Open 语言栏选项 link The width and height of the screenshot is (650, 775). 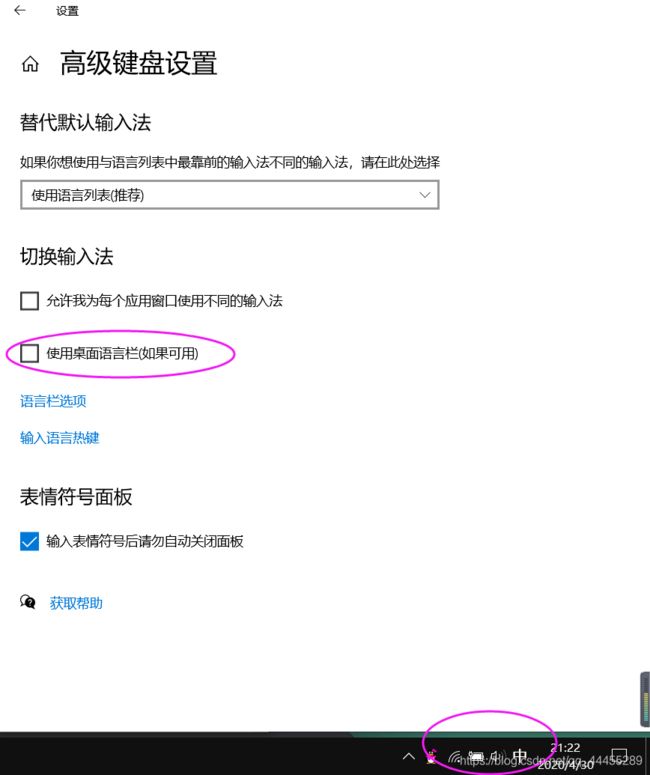click(53, 400)
